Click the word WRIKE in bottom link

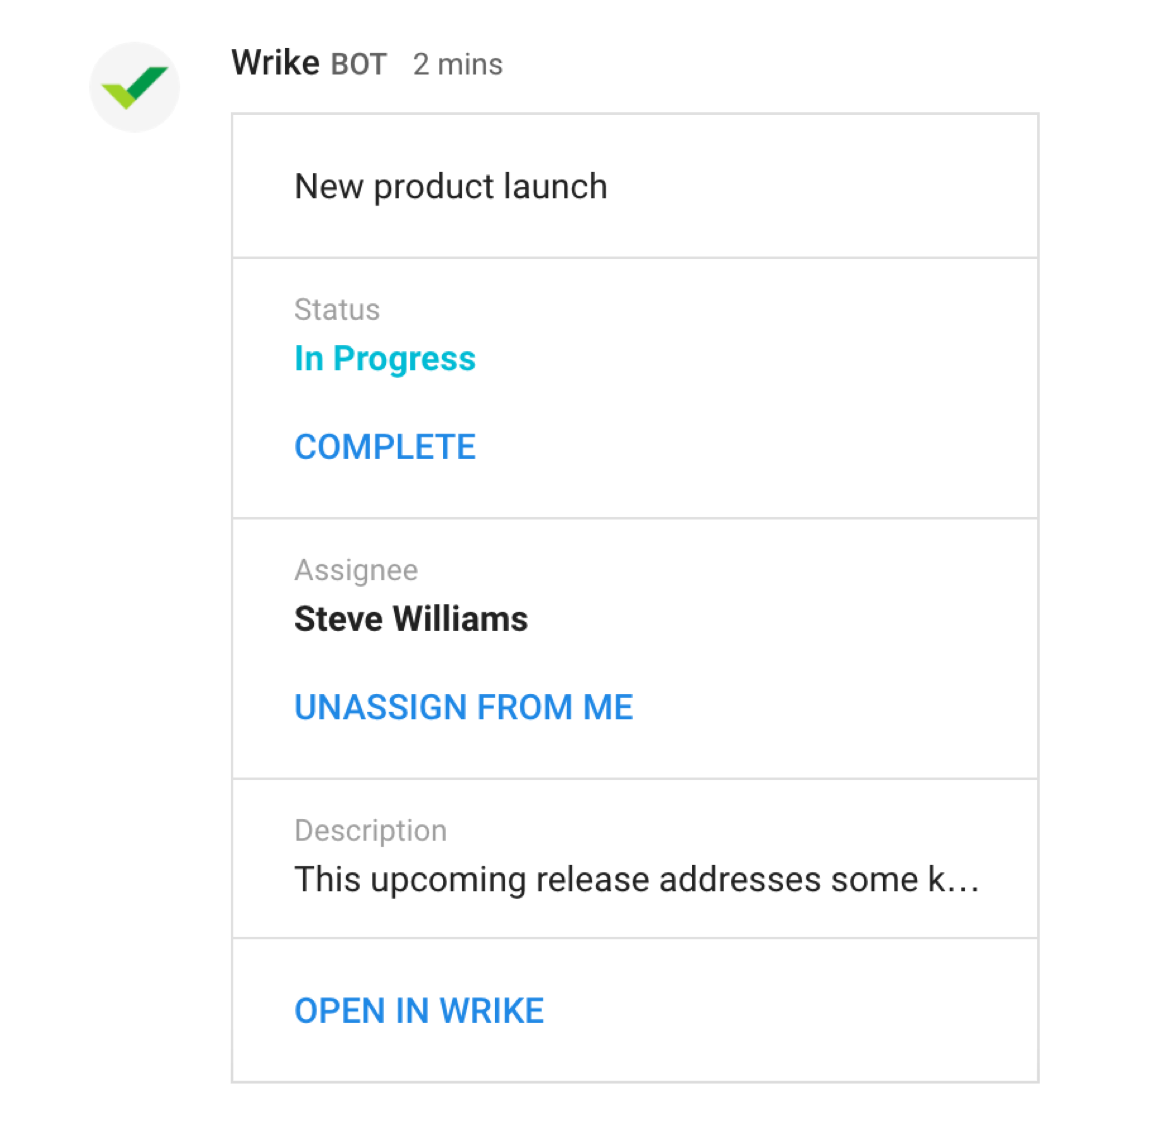[x=491, y=1011]
